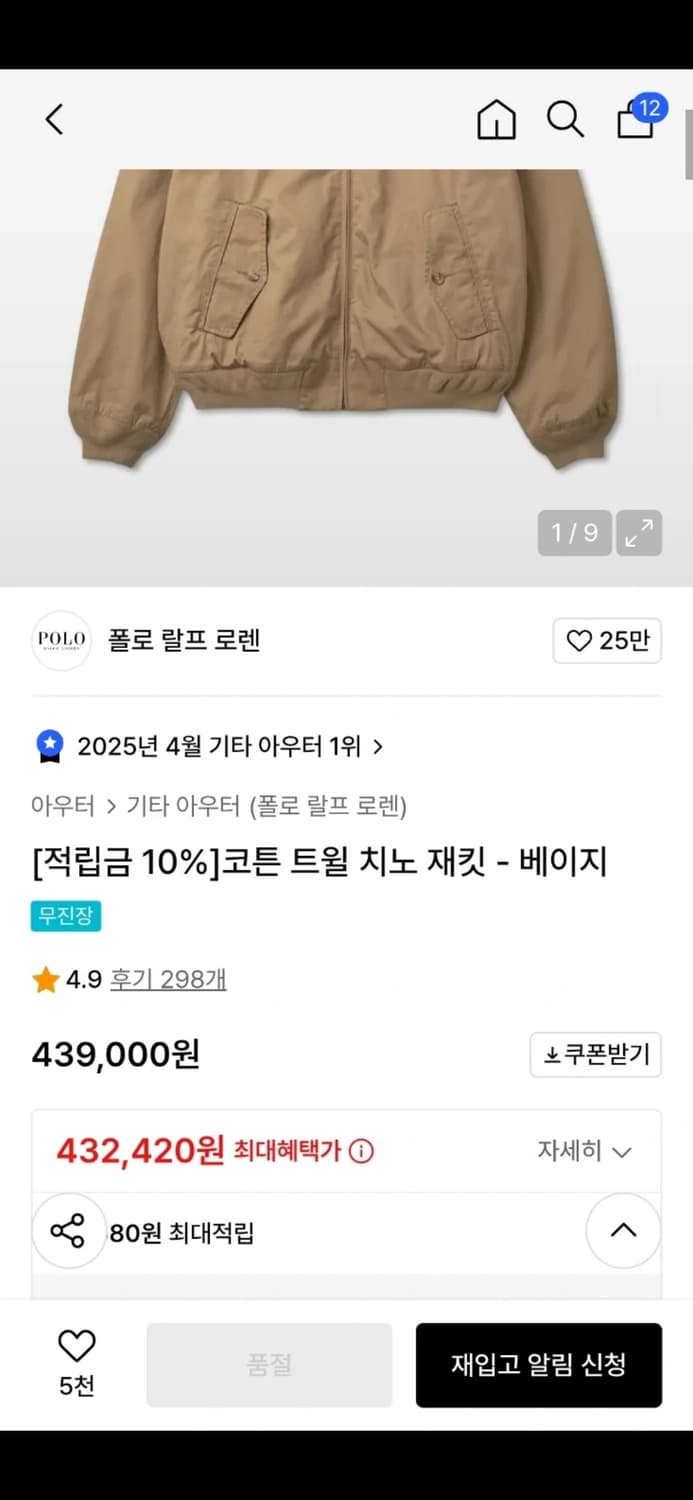693x1500 pixels.
Task: Toggle the brand like heart showing 25만
Action: pyautogui.click(x=607, y=641)
